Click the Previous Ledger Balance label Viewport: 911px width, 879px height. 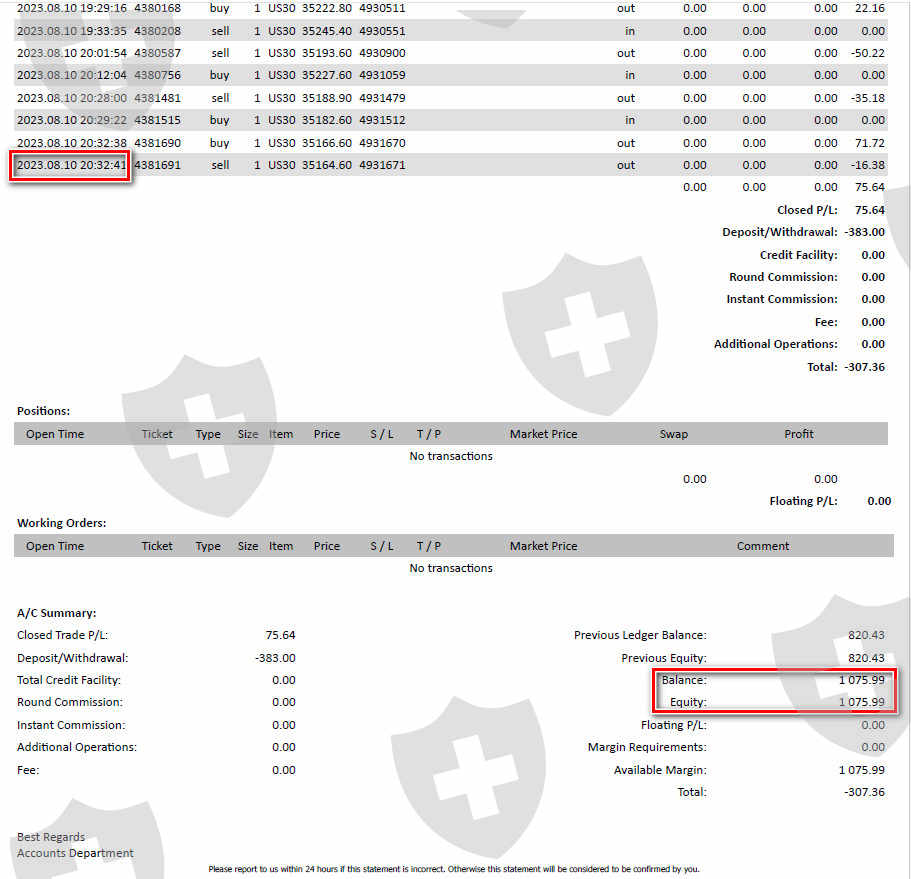click(x=640, y=635)
